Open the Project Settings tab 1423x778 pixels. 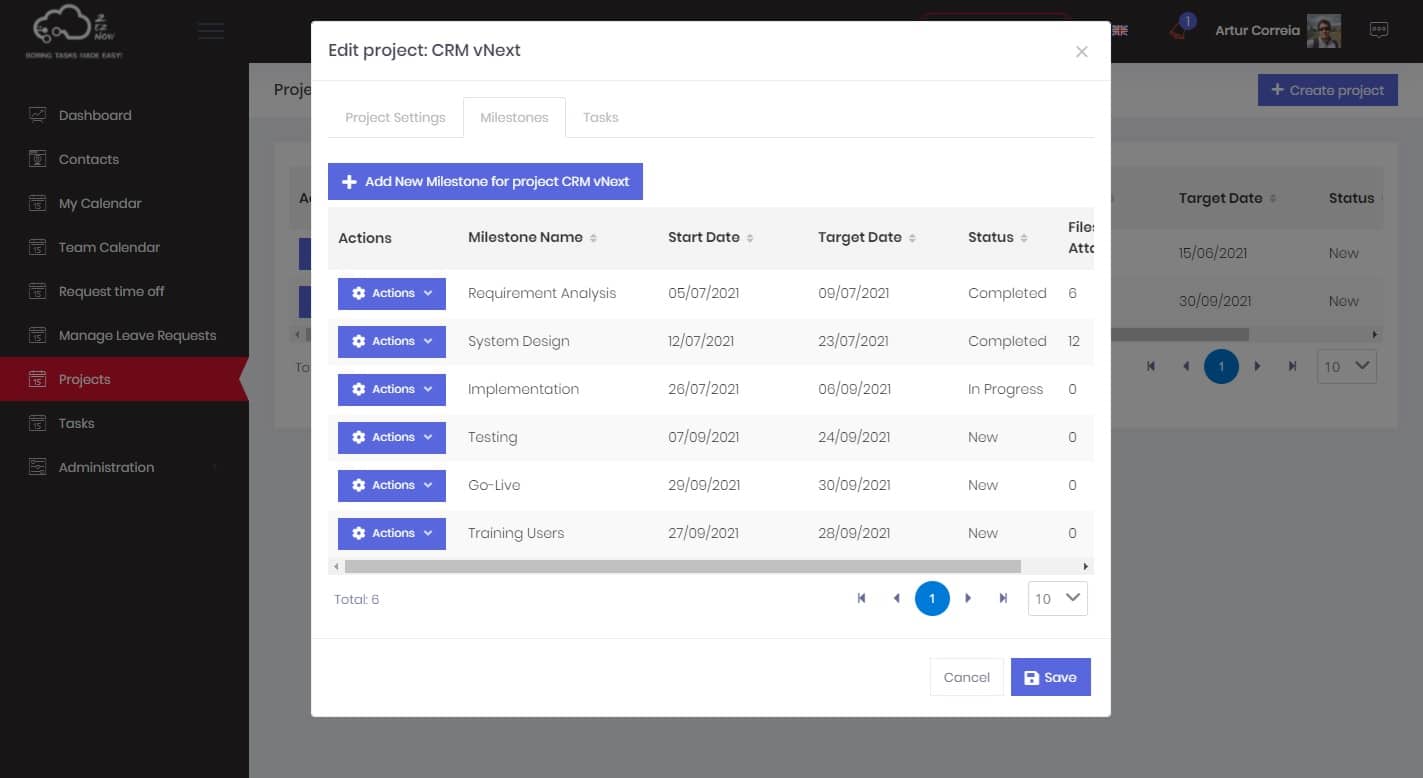click(x=395, y=117)
